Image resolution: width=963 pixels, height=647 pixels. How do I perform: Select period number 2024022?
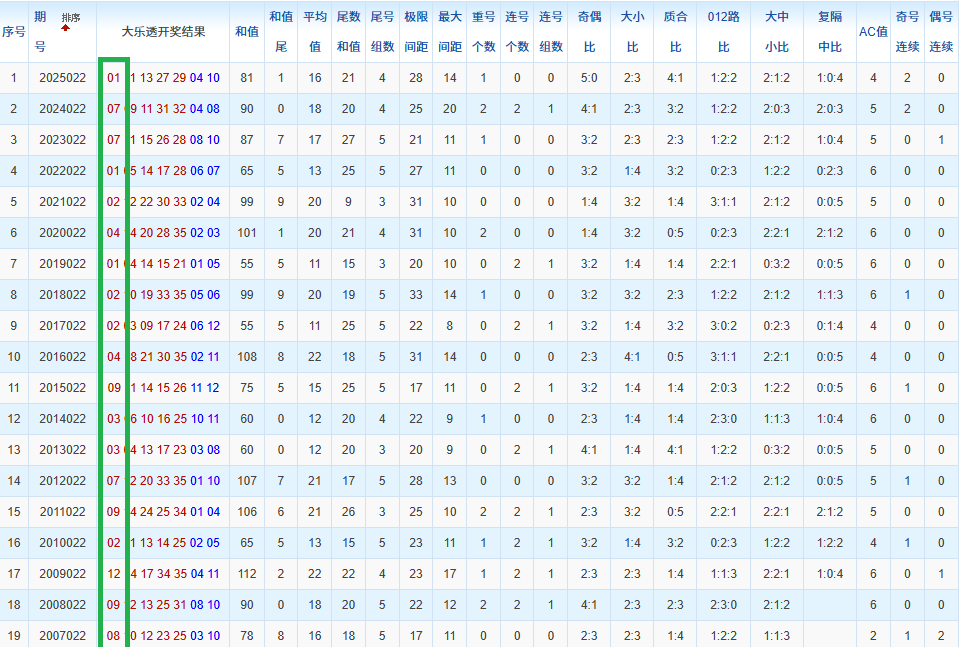point(63,109)
